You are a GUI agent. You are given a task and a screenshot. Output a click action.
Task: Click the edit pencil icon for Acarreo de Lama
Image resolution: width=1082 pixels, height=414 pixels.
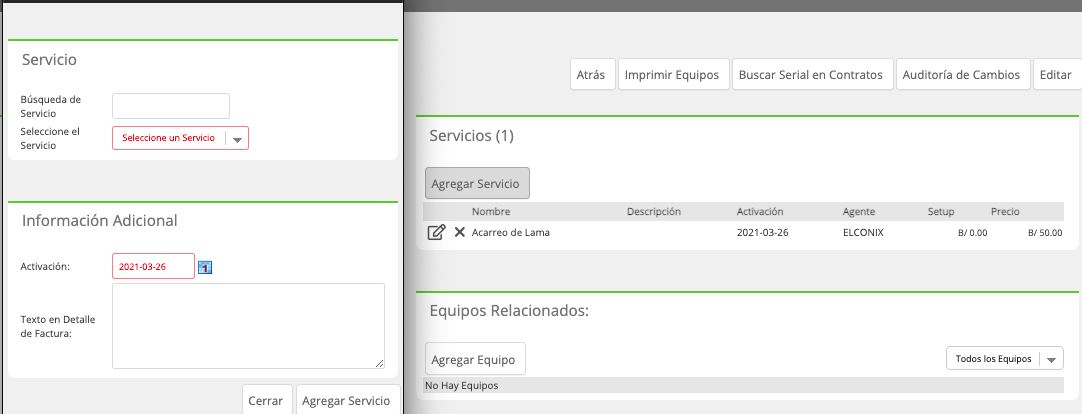[x=436, y=233]
